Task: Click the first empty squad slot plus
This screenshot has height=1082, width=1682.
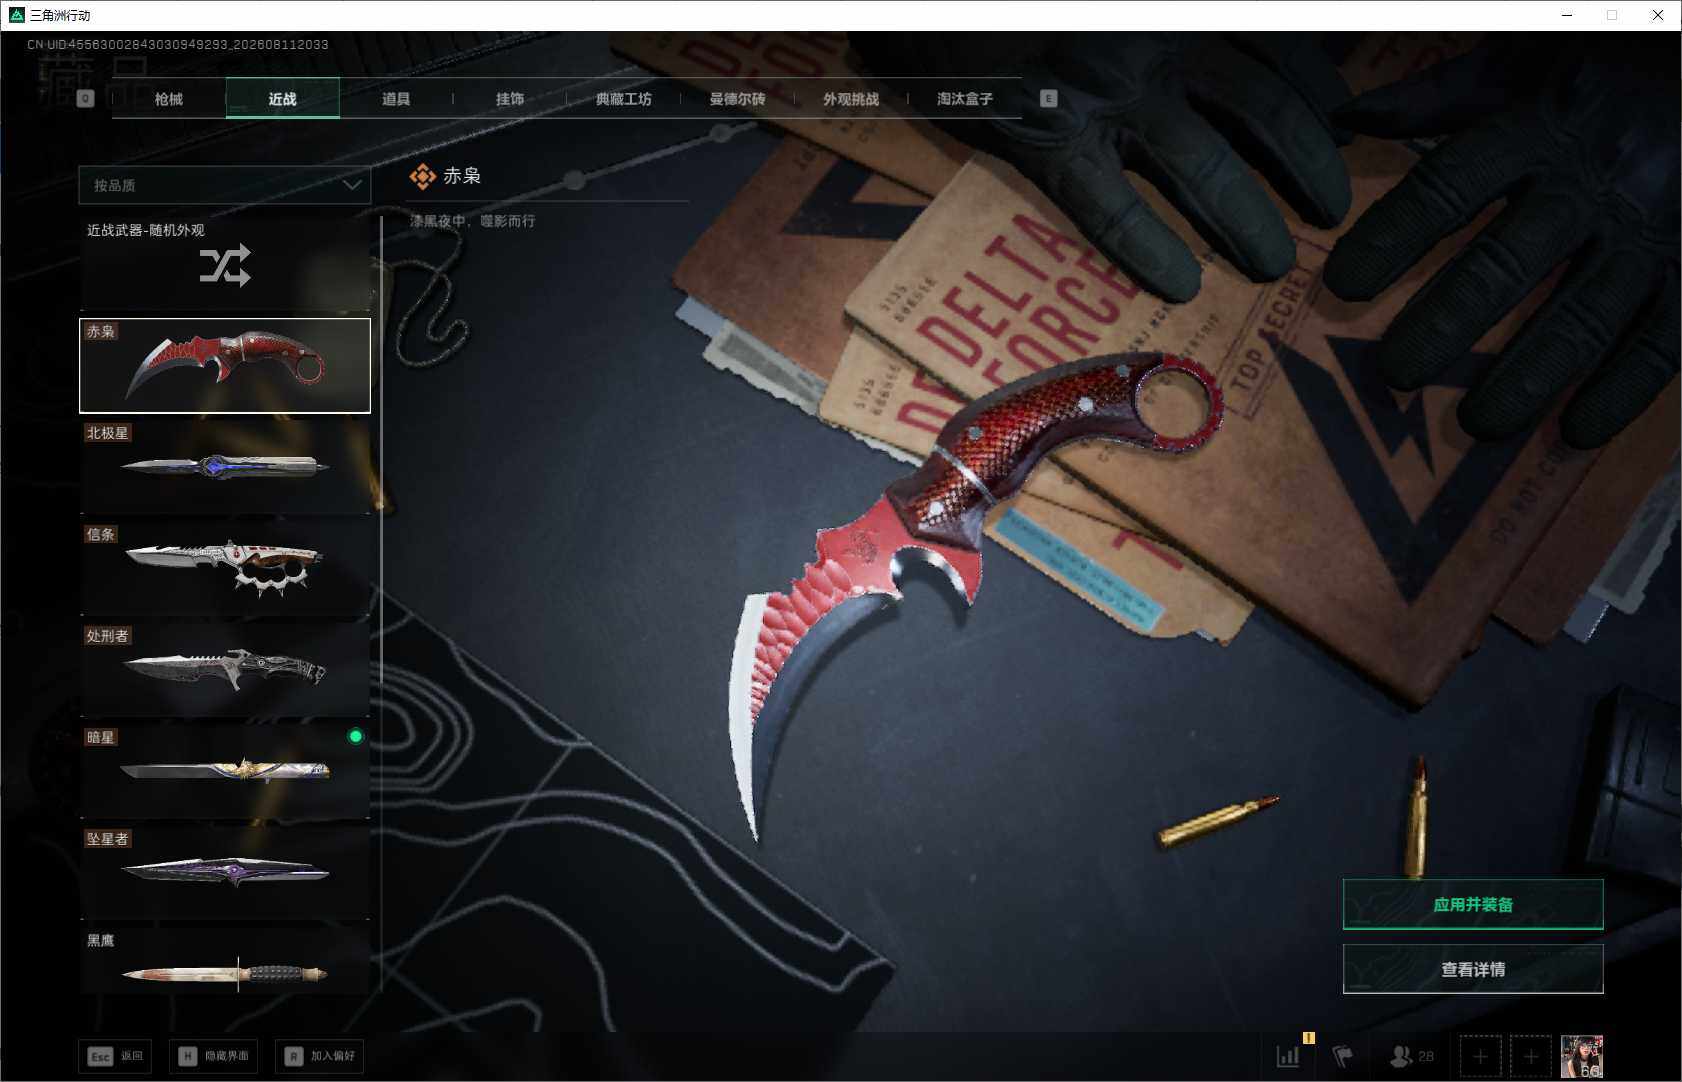Action: [x=1481, y=1056]
